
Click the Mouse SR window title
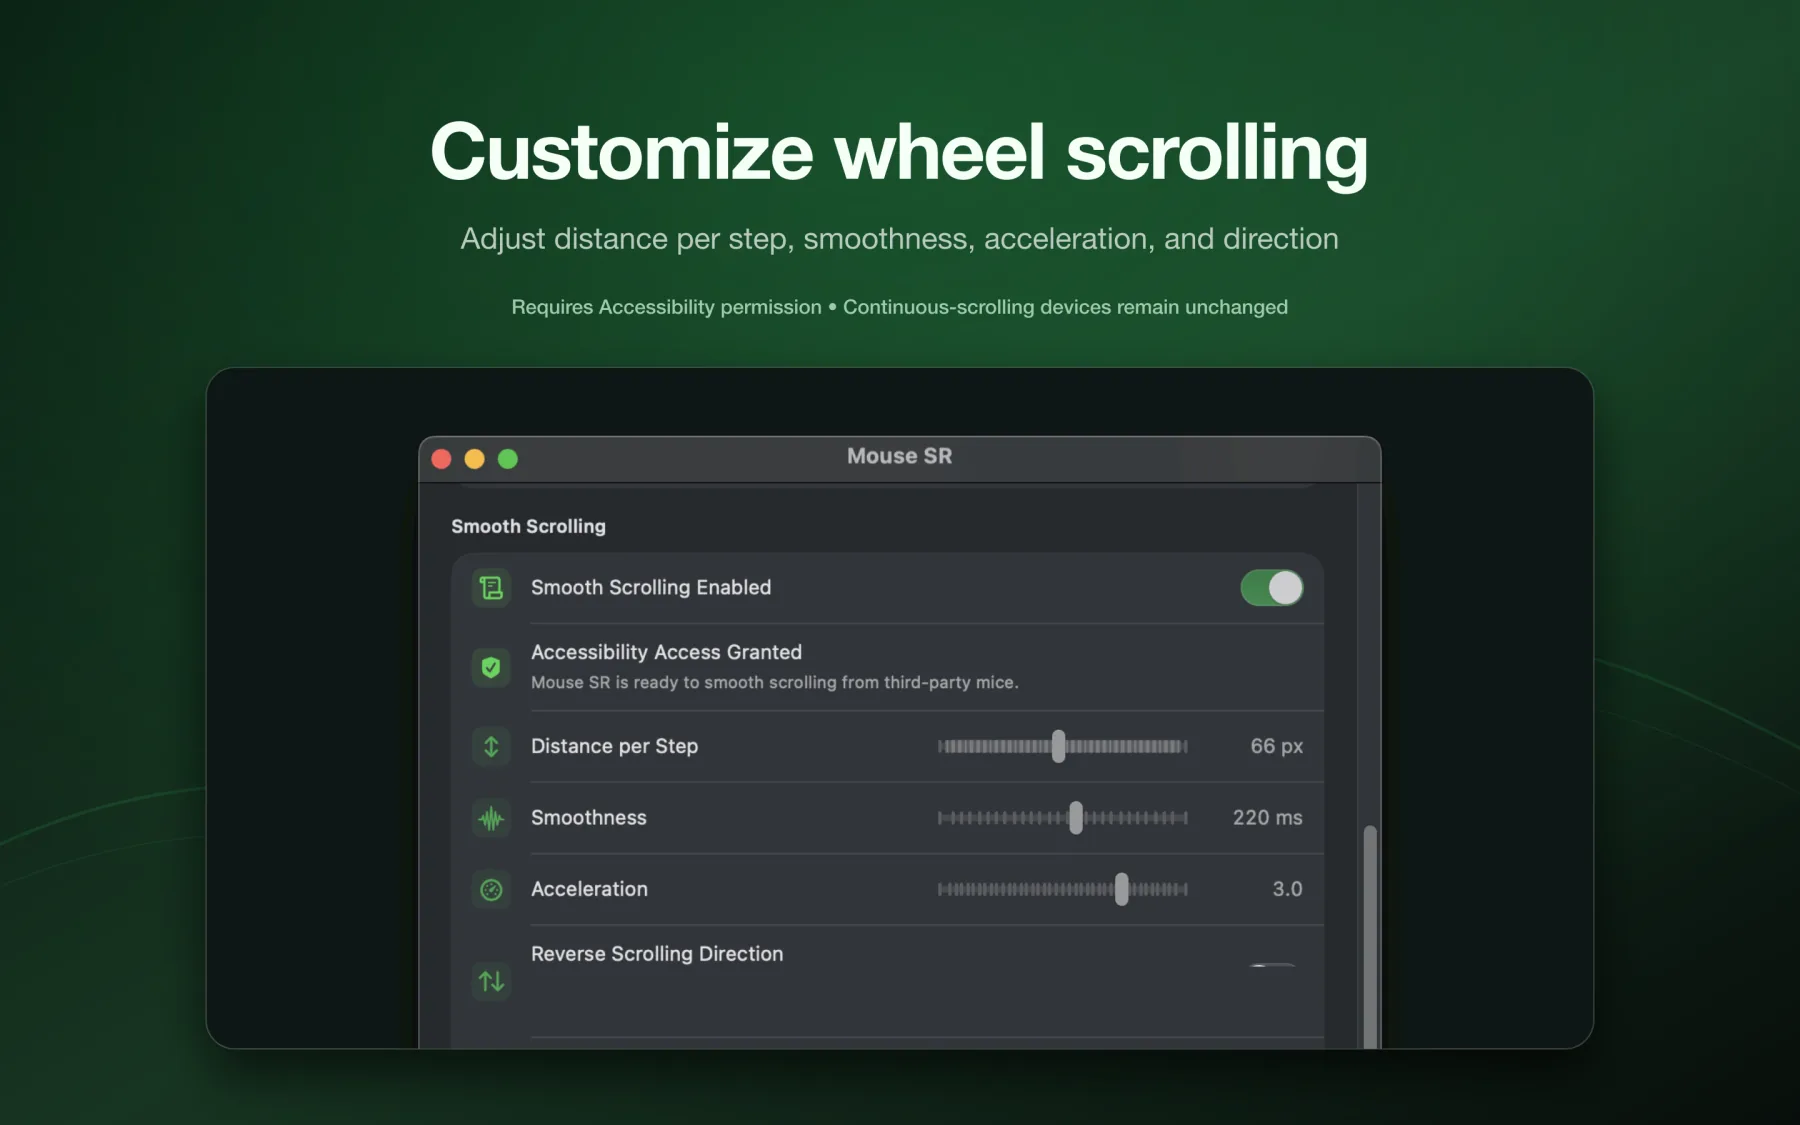click(x=900, y=456)
